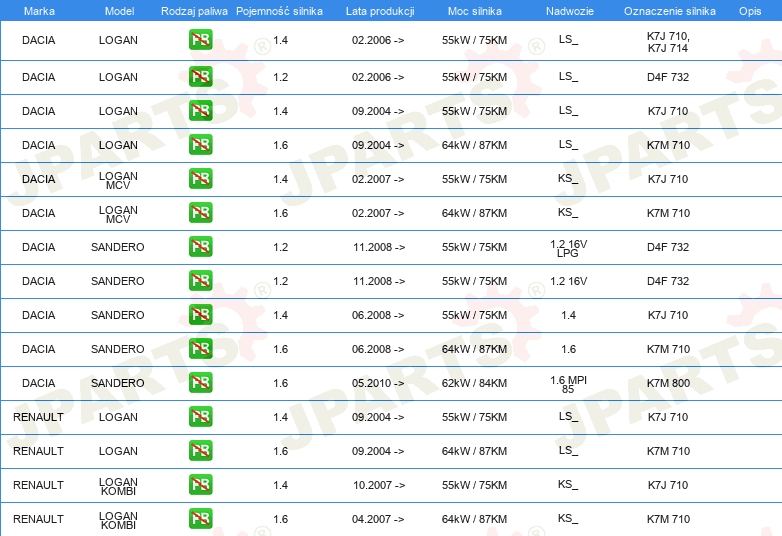Select '06.2008 ->' date in Sandero 1.6 row
The width and height of the screenshot is (782, 536).
click(378, 349)
